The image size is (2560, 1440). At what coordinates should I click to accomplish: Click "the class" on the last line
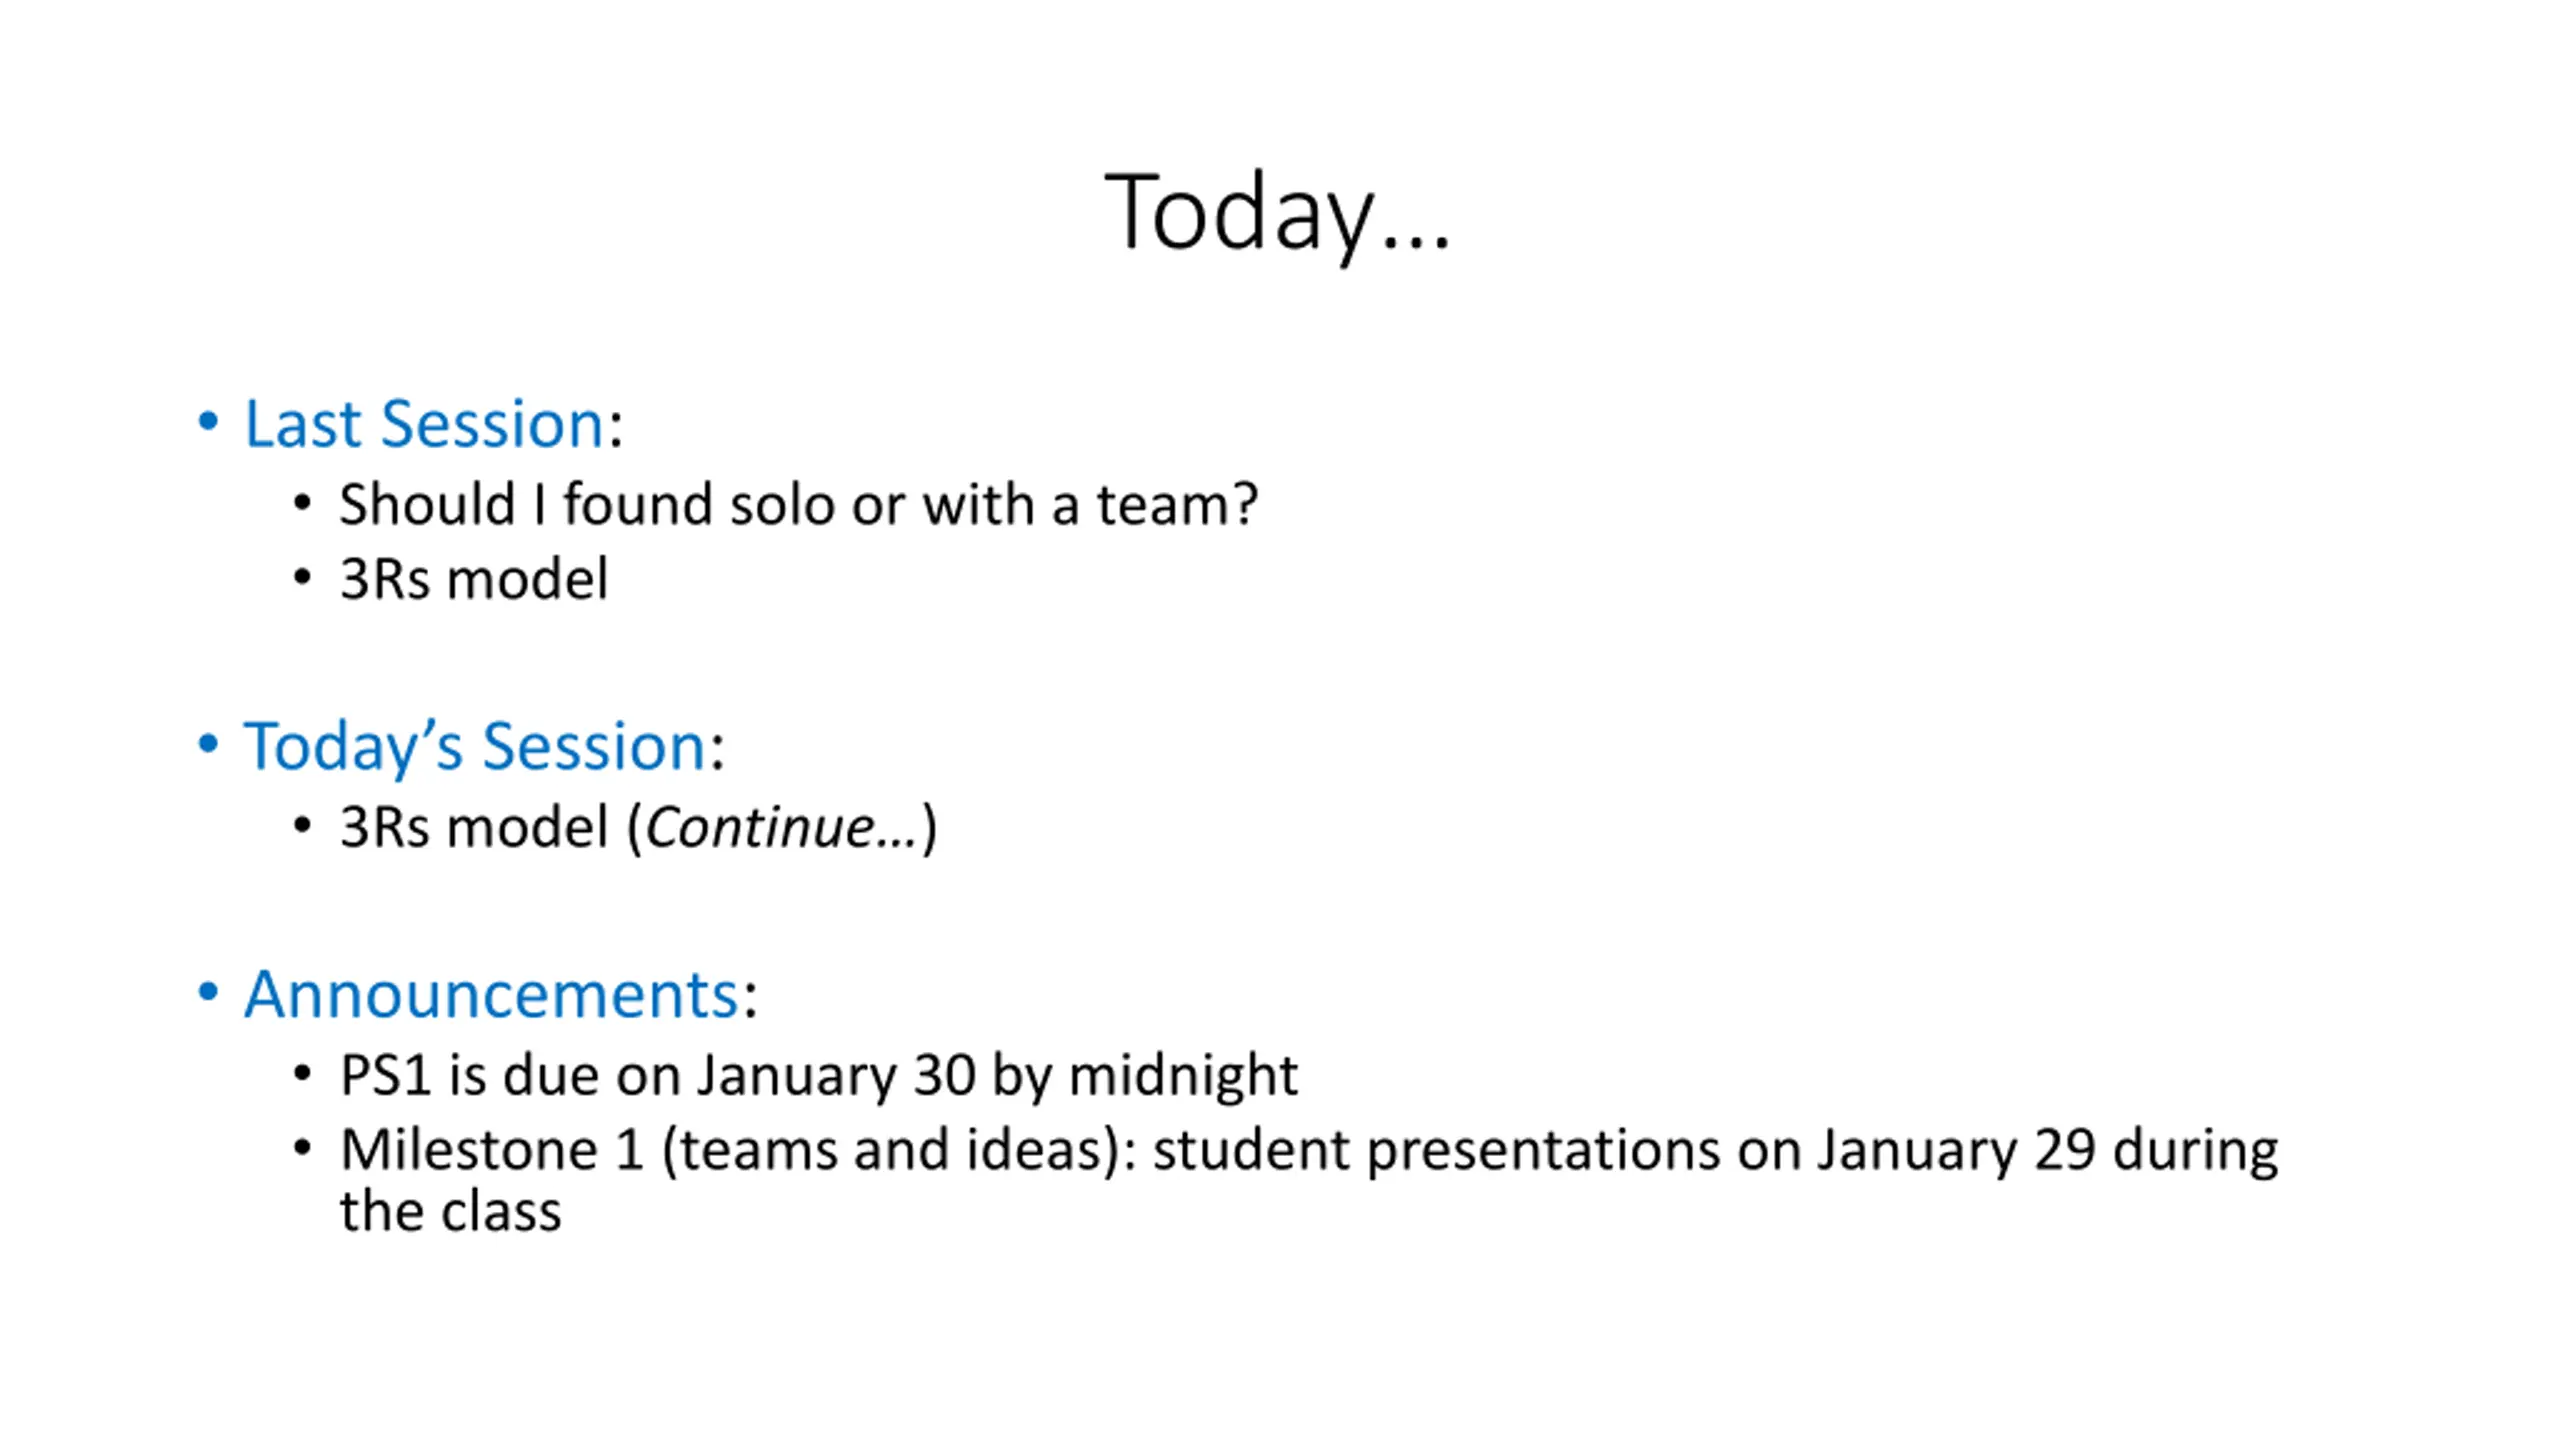pos(450,1211)
